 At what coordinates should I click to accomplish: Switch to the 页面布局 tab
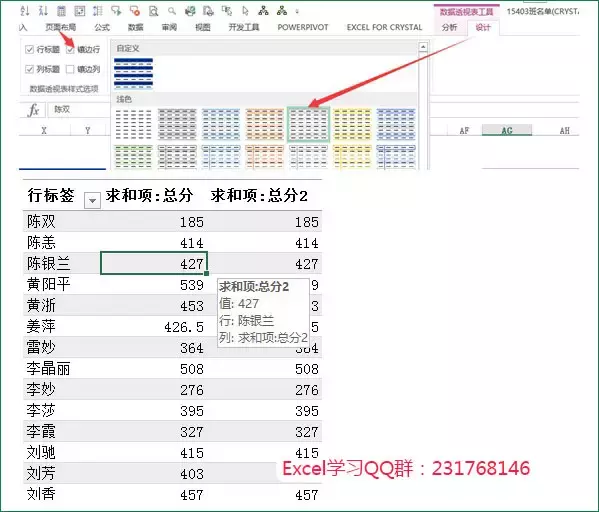tap(60, 27)
